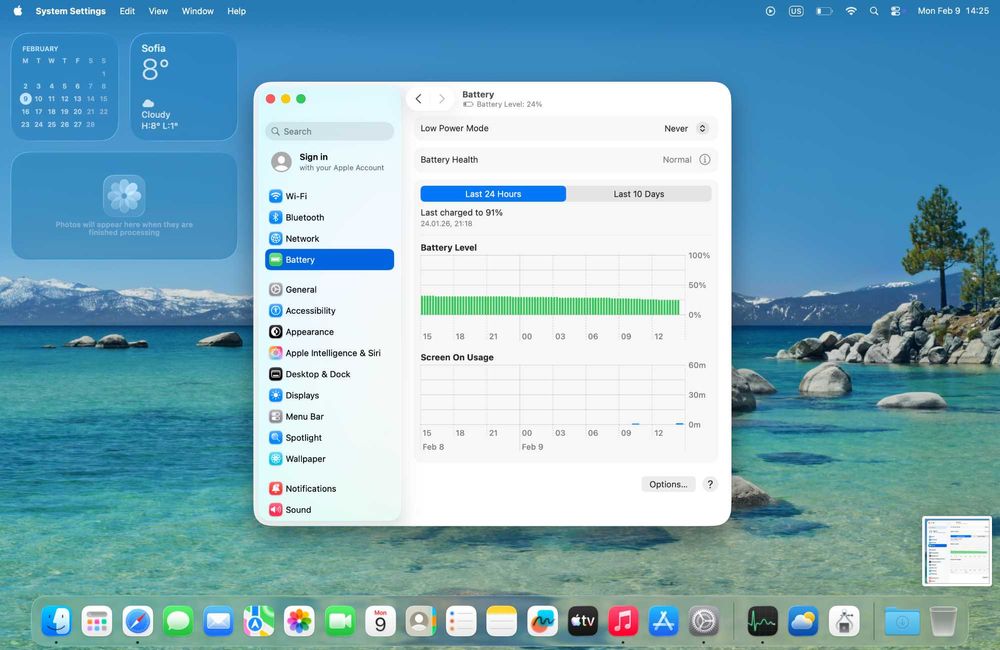Open Sound settings
This screenshot has height=650, width=1000.
pyautogui.click(x=329, y=510)
